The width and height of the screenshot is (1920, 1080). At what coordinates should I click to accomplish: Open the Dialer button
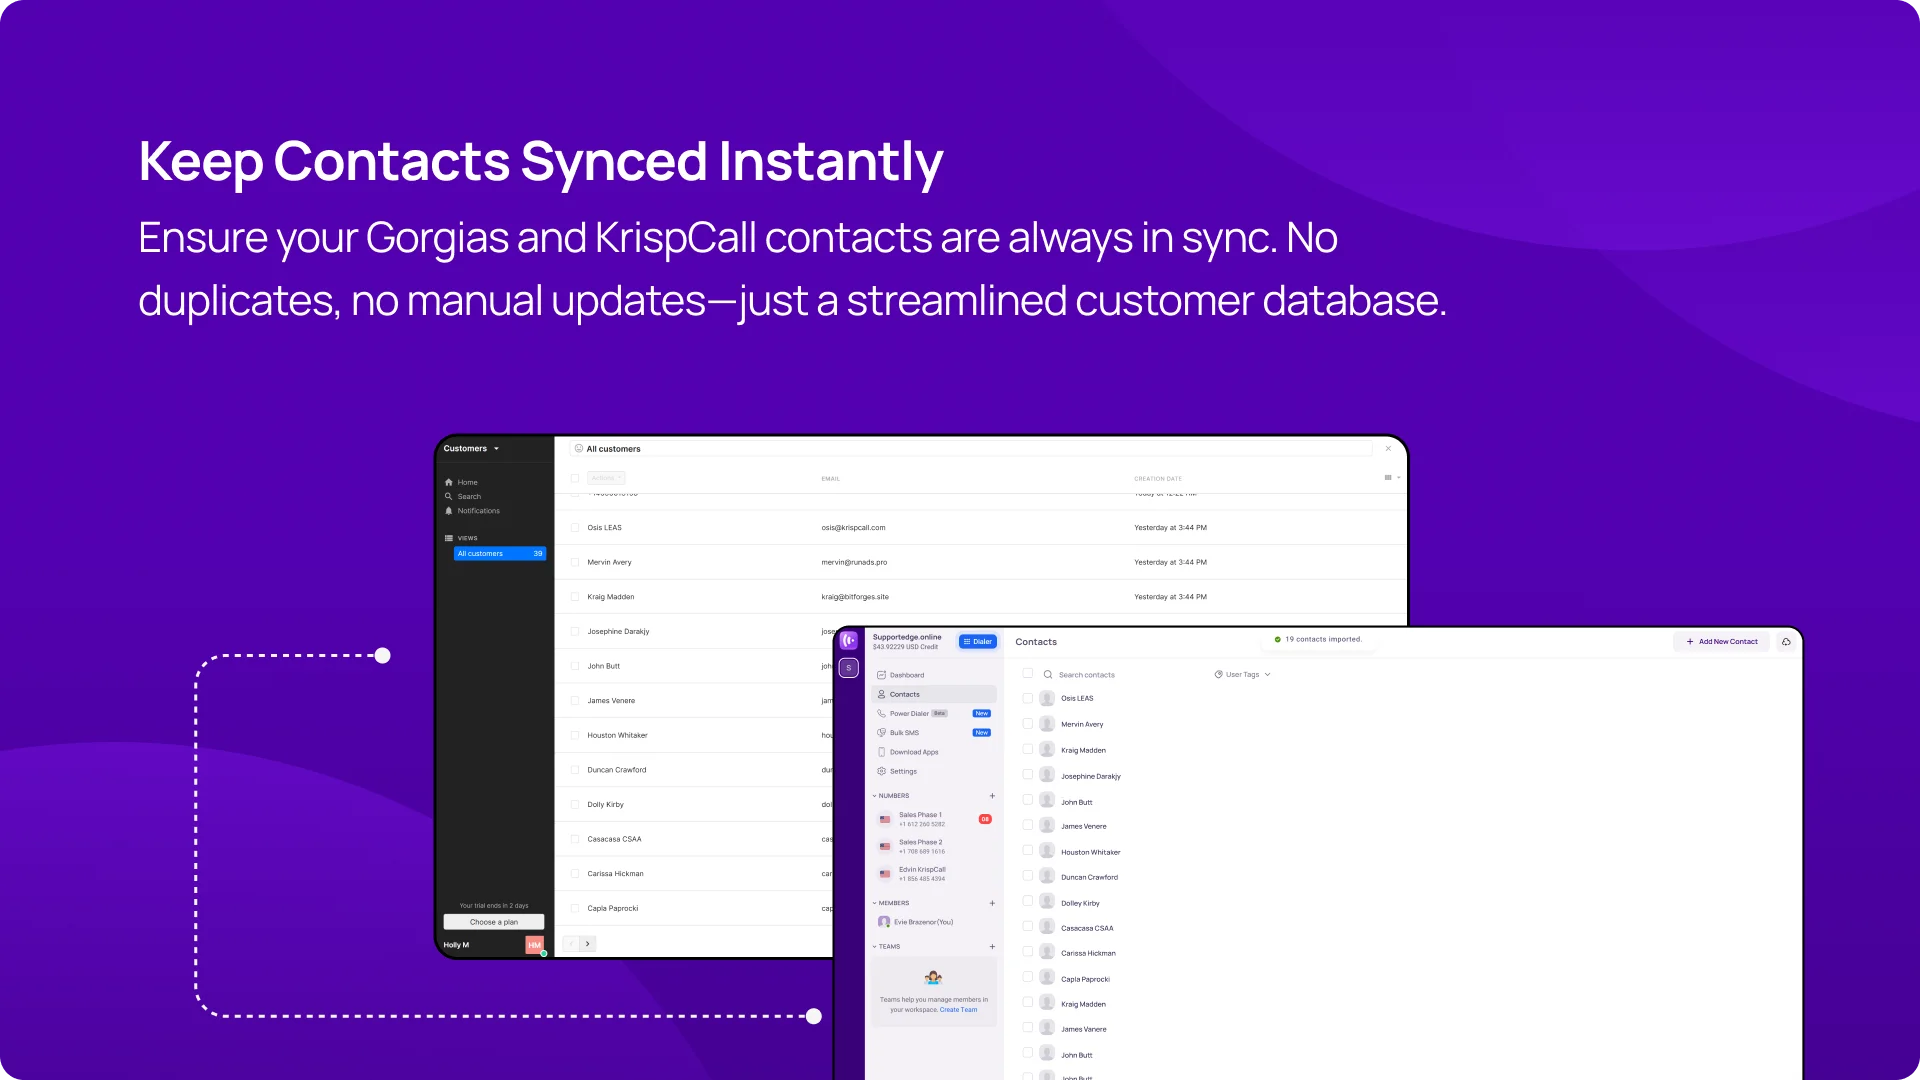978,642
